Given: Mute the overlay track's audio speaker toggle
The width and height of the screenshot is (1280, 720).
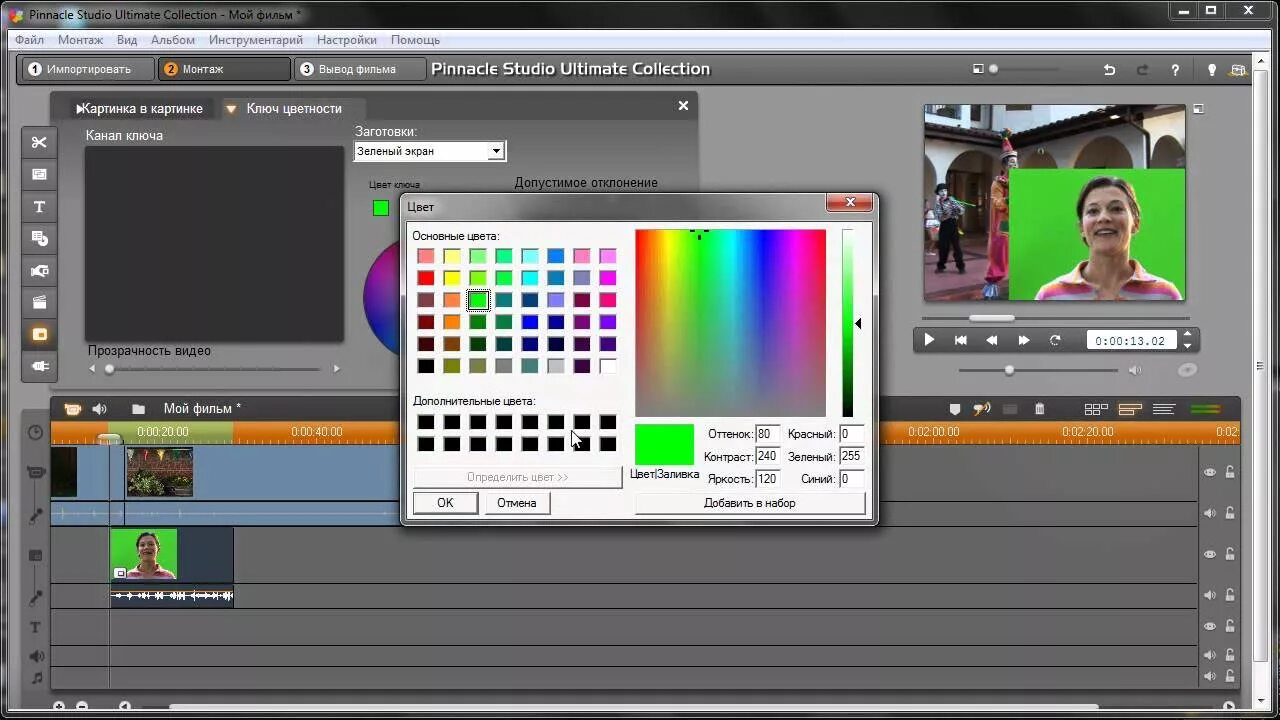Looking at the screenshot, I should 1210,595.
